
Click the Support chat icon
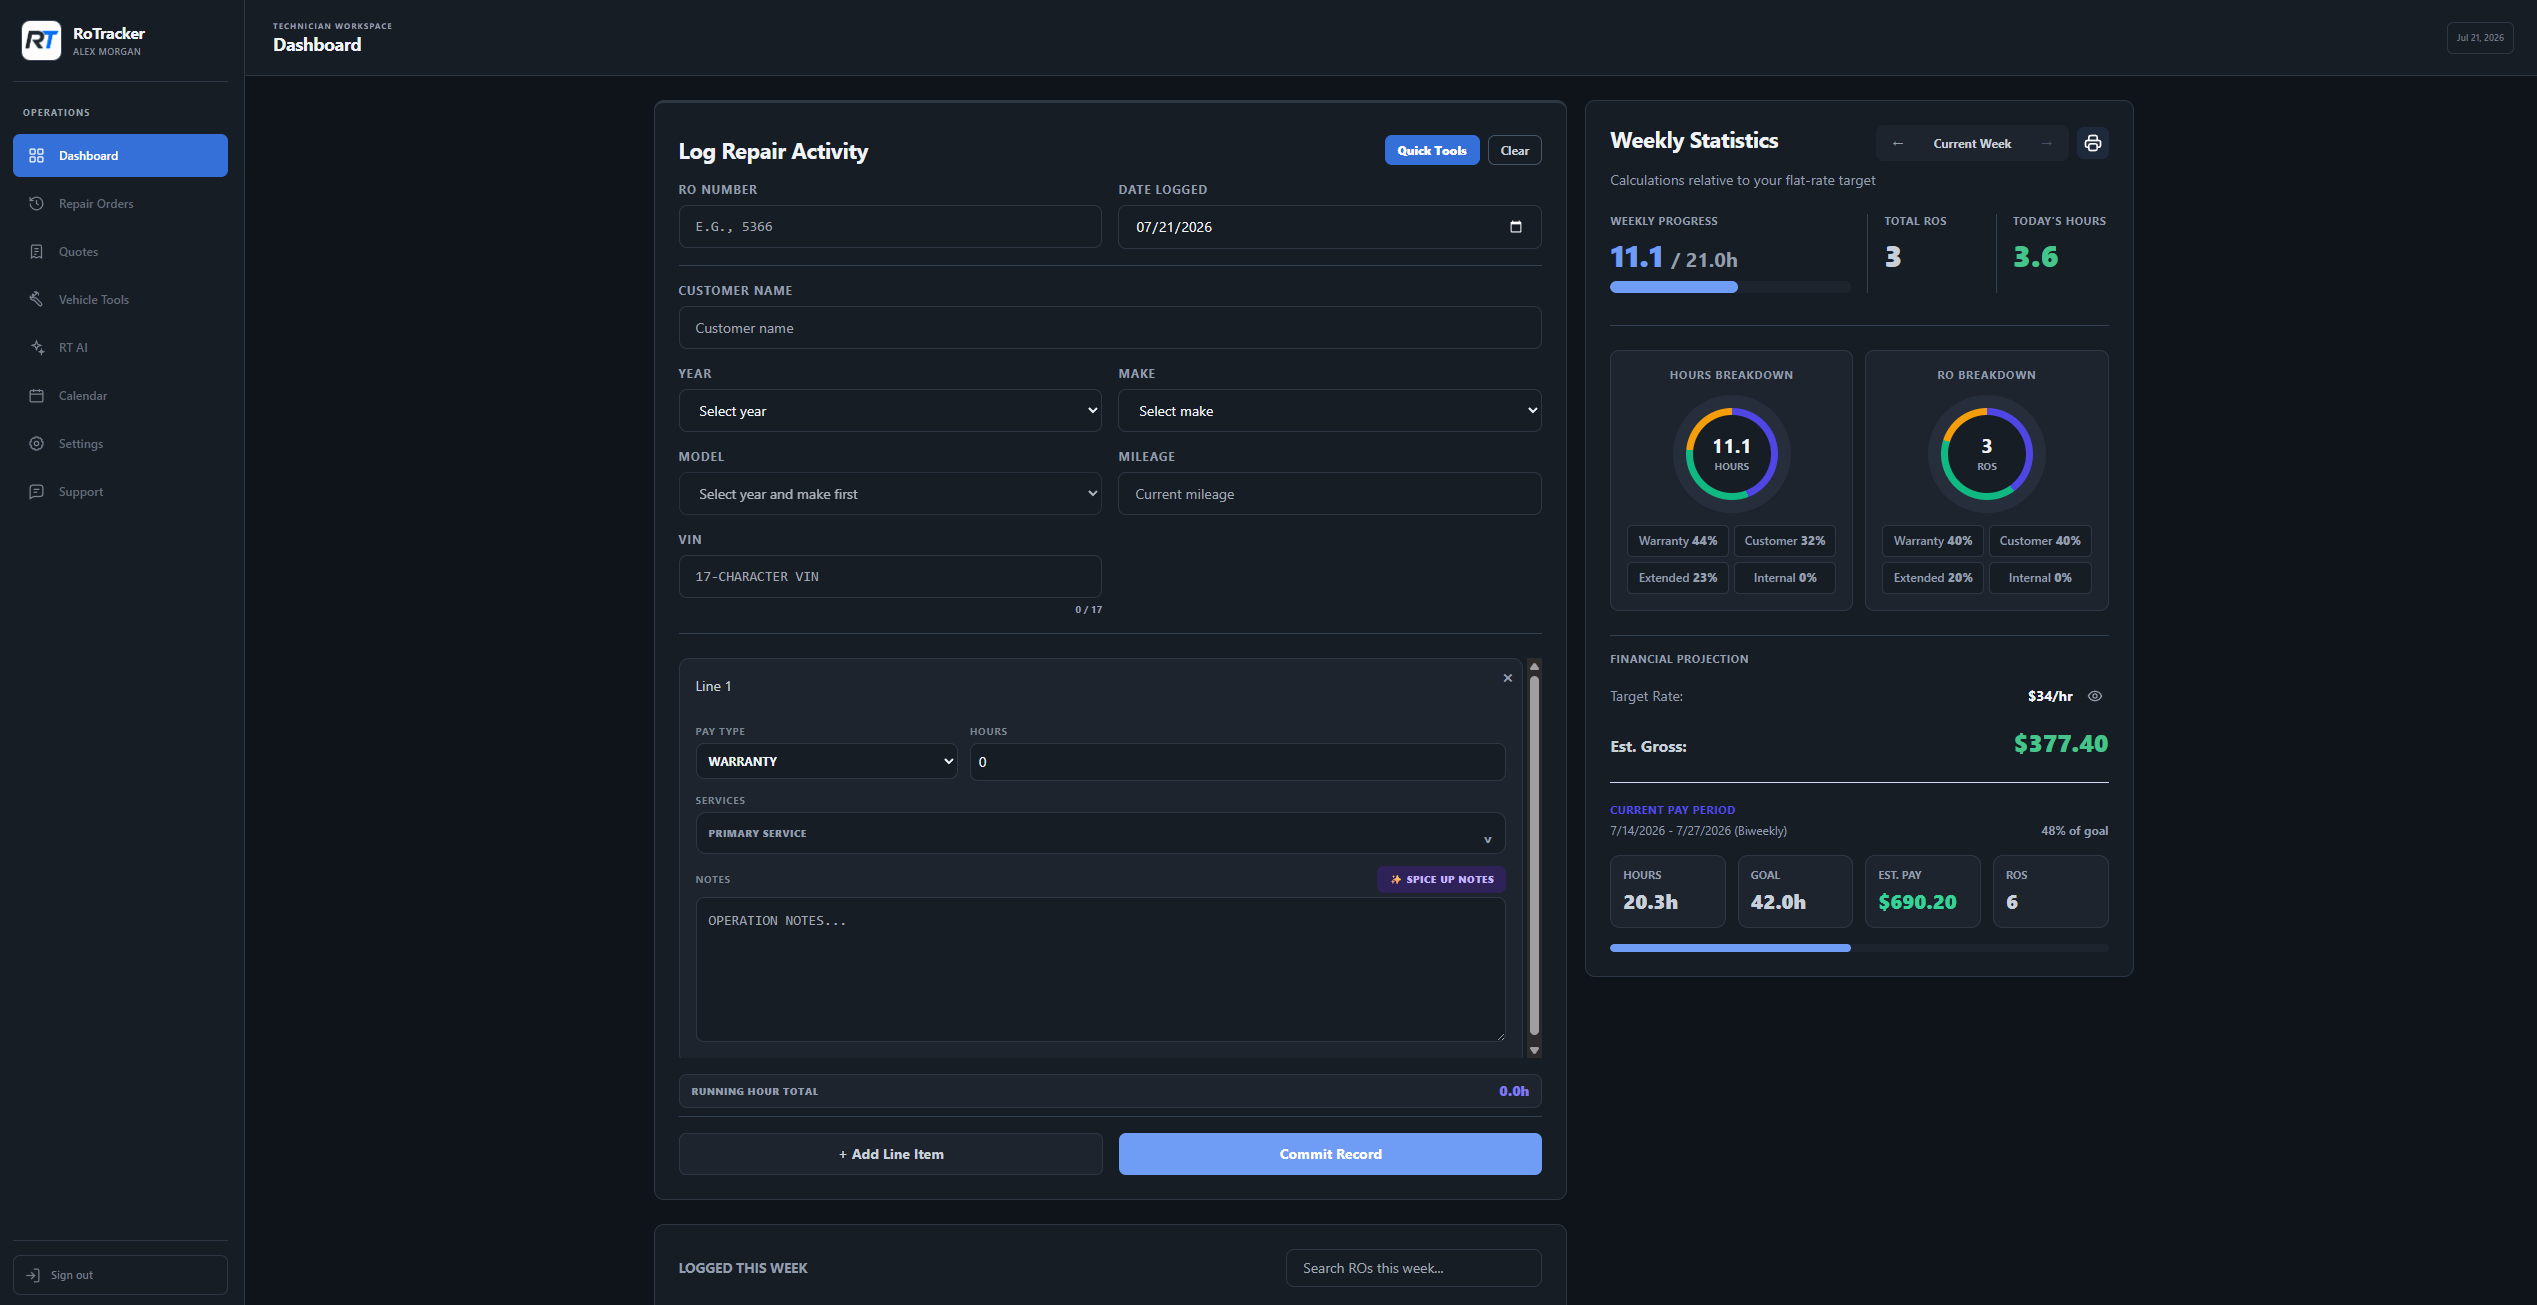pos(37,492)
